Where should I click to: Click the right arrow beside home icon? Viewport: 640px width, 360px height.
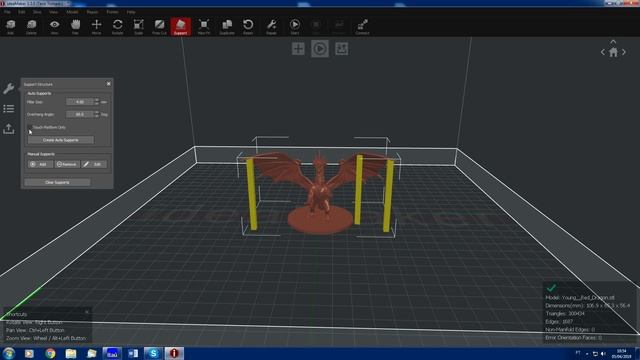tap(624, 52)
